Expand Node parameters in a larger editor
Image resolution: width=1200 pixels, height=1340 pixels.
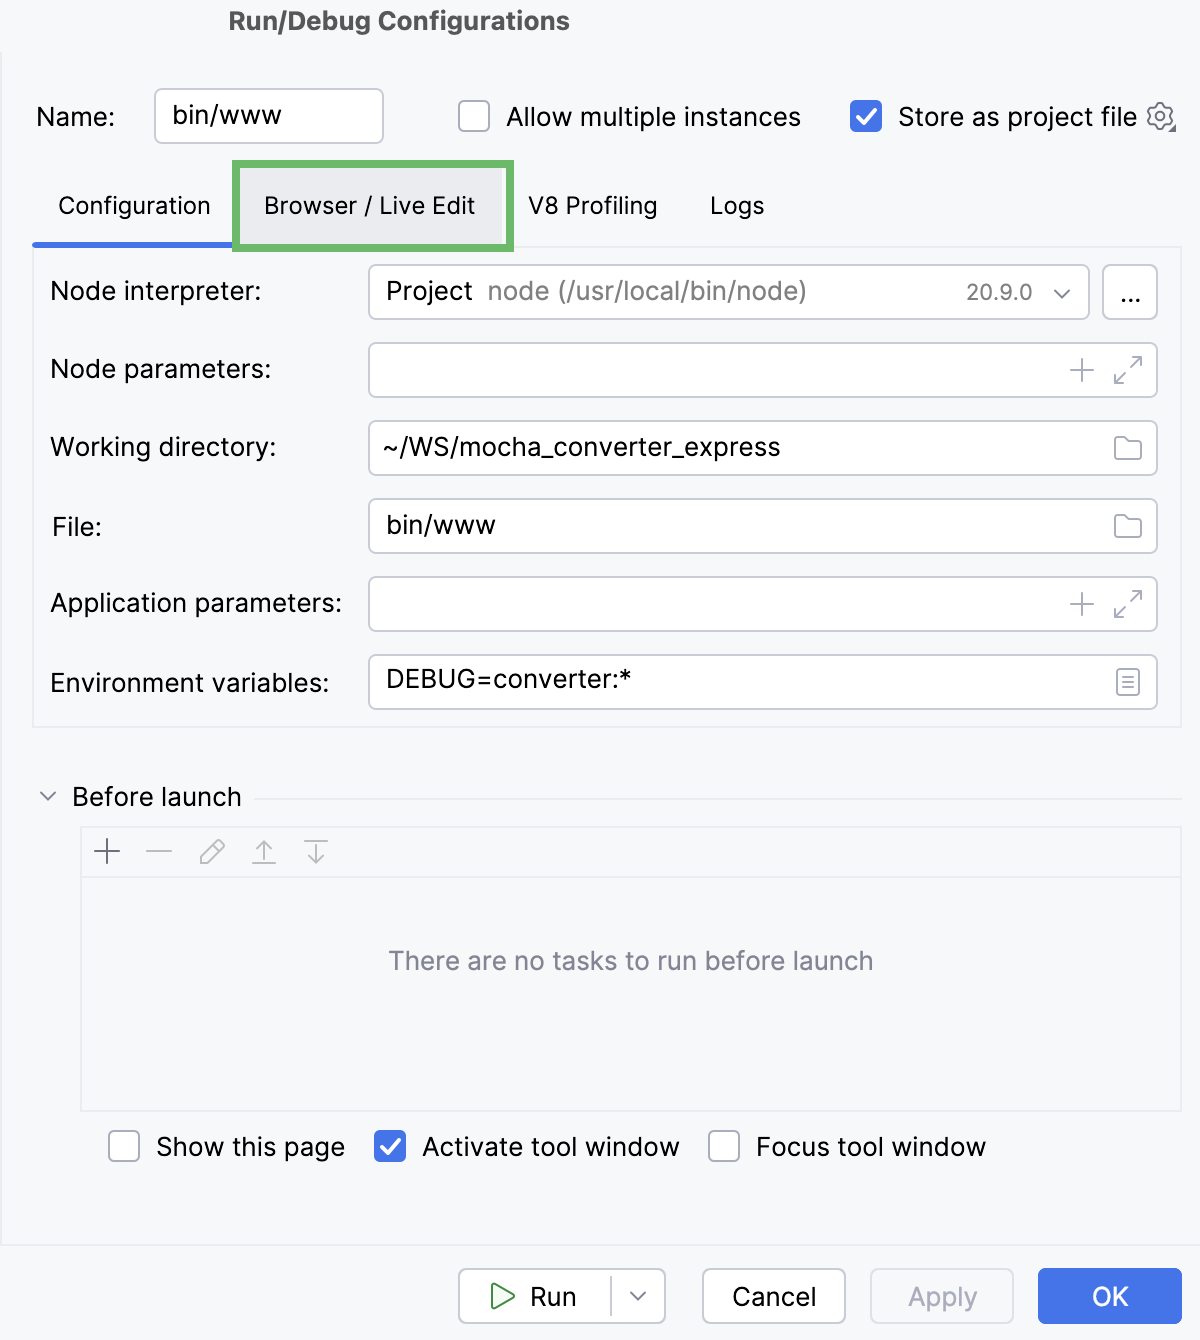[1129, 370]
